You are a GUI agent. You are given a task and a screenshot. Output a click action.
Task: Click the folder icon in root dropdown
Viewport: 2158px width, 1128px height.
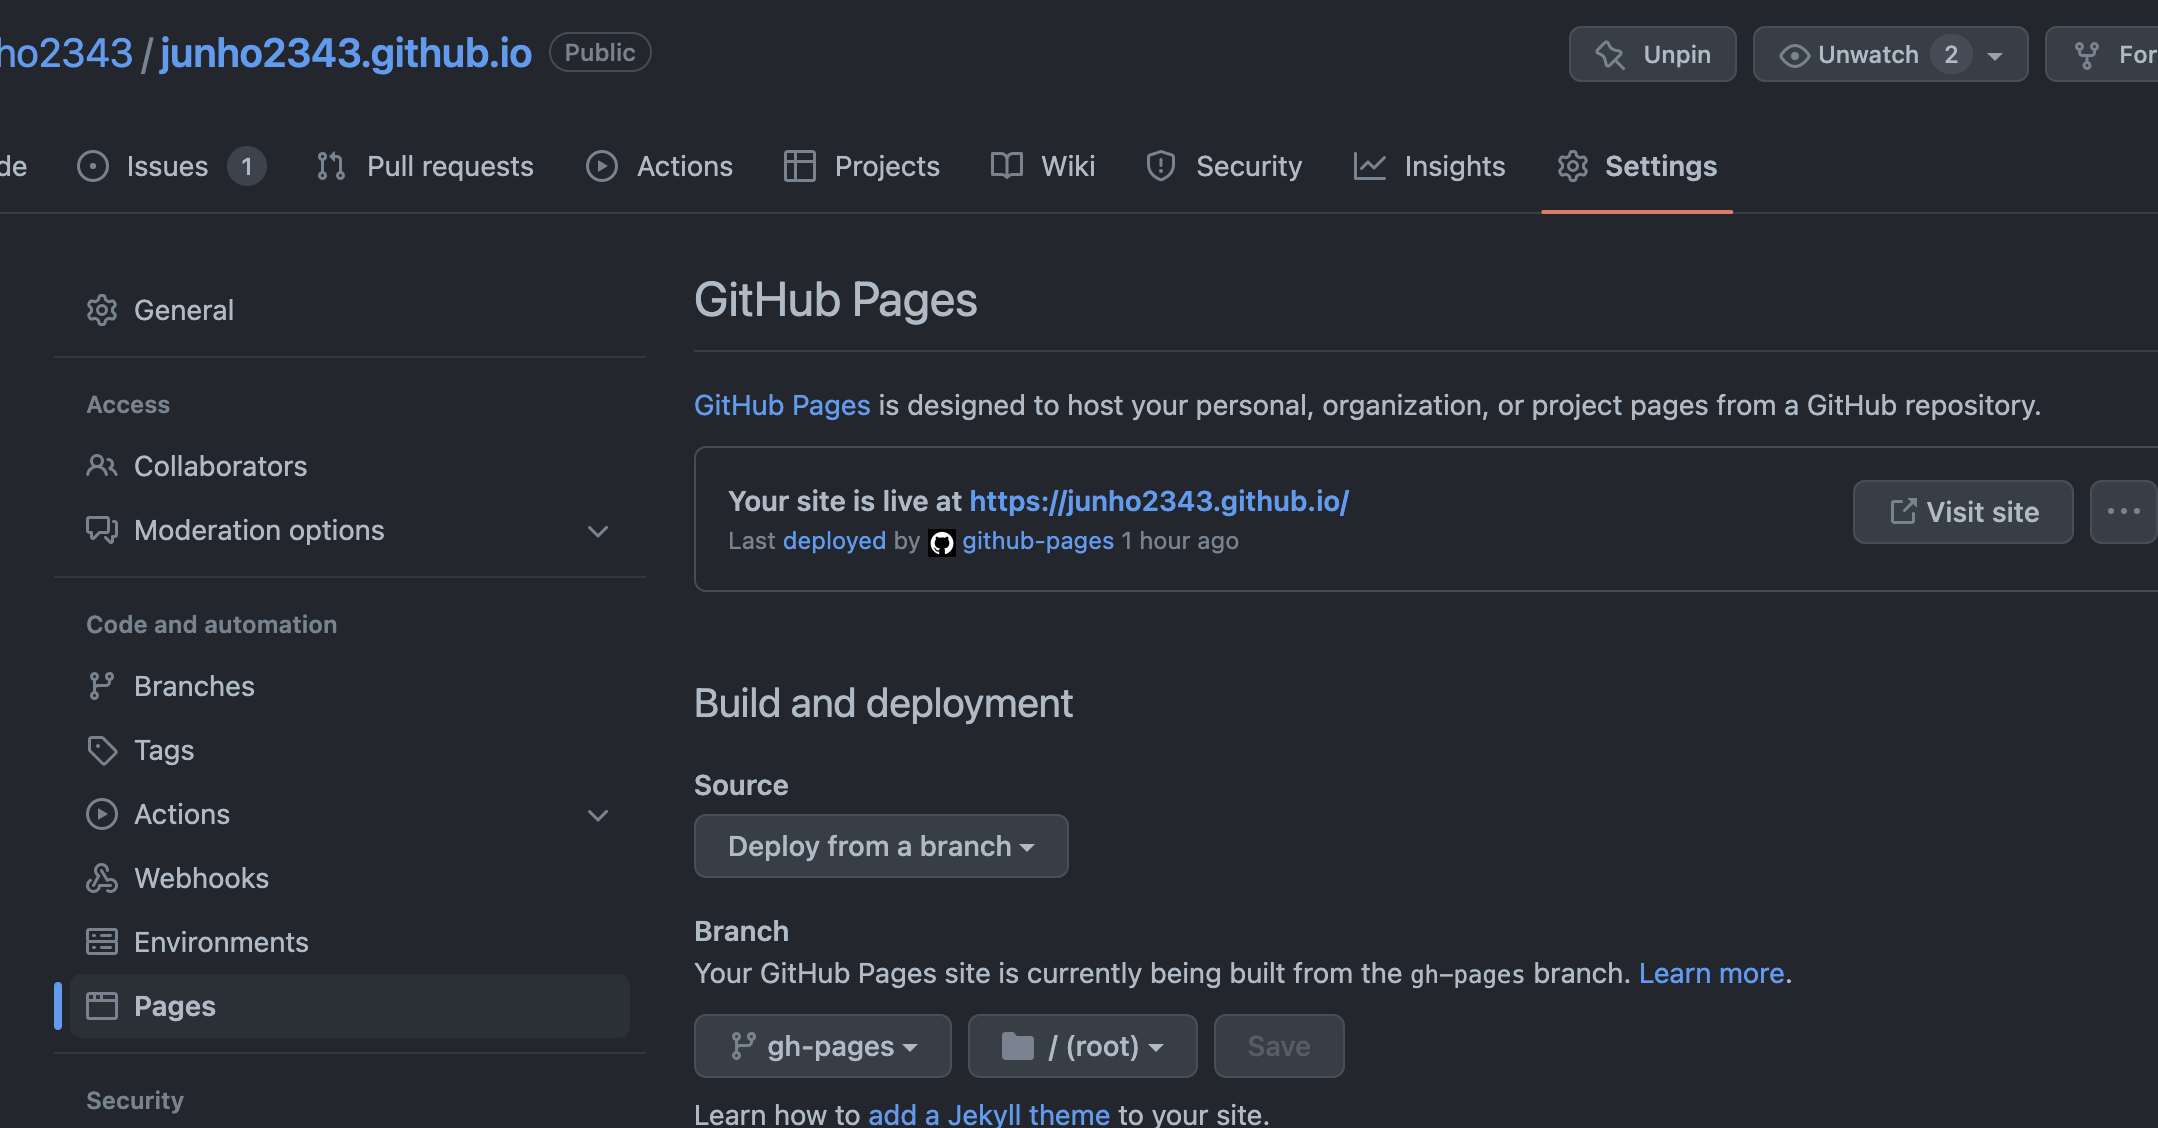[1018, 1046]
